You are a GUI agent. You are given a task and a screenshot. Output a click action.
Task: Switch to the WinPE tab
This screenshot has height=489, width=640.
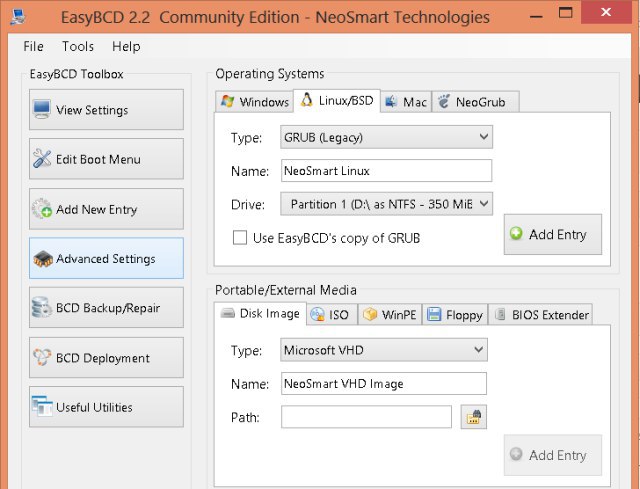[390, 314]
